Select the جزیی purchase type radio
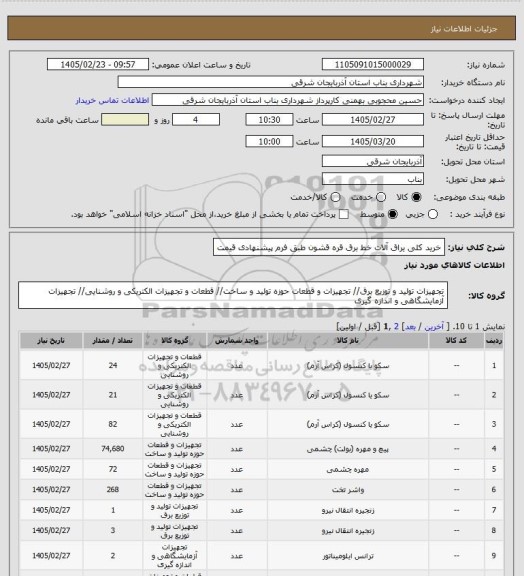 point(433,214)
